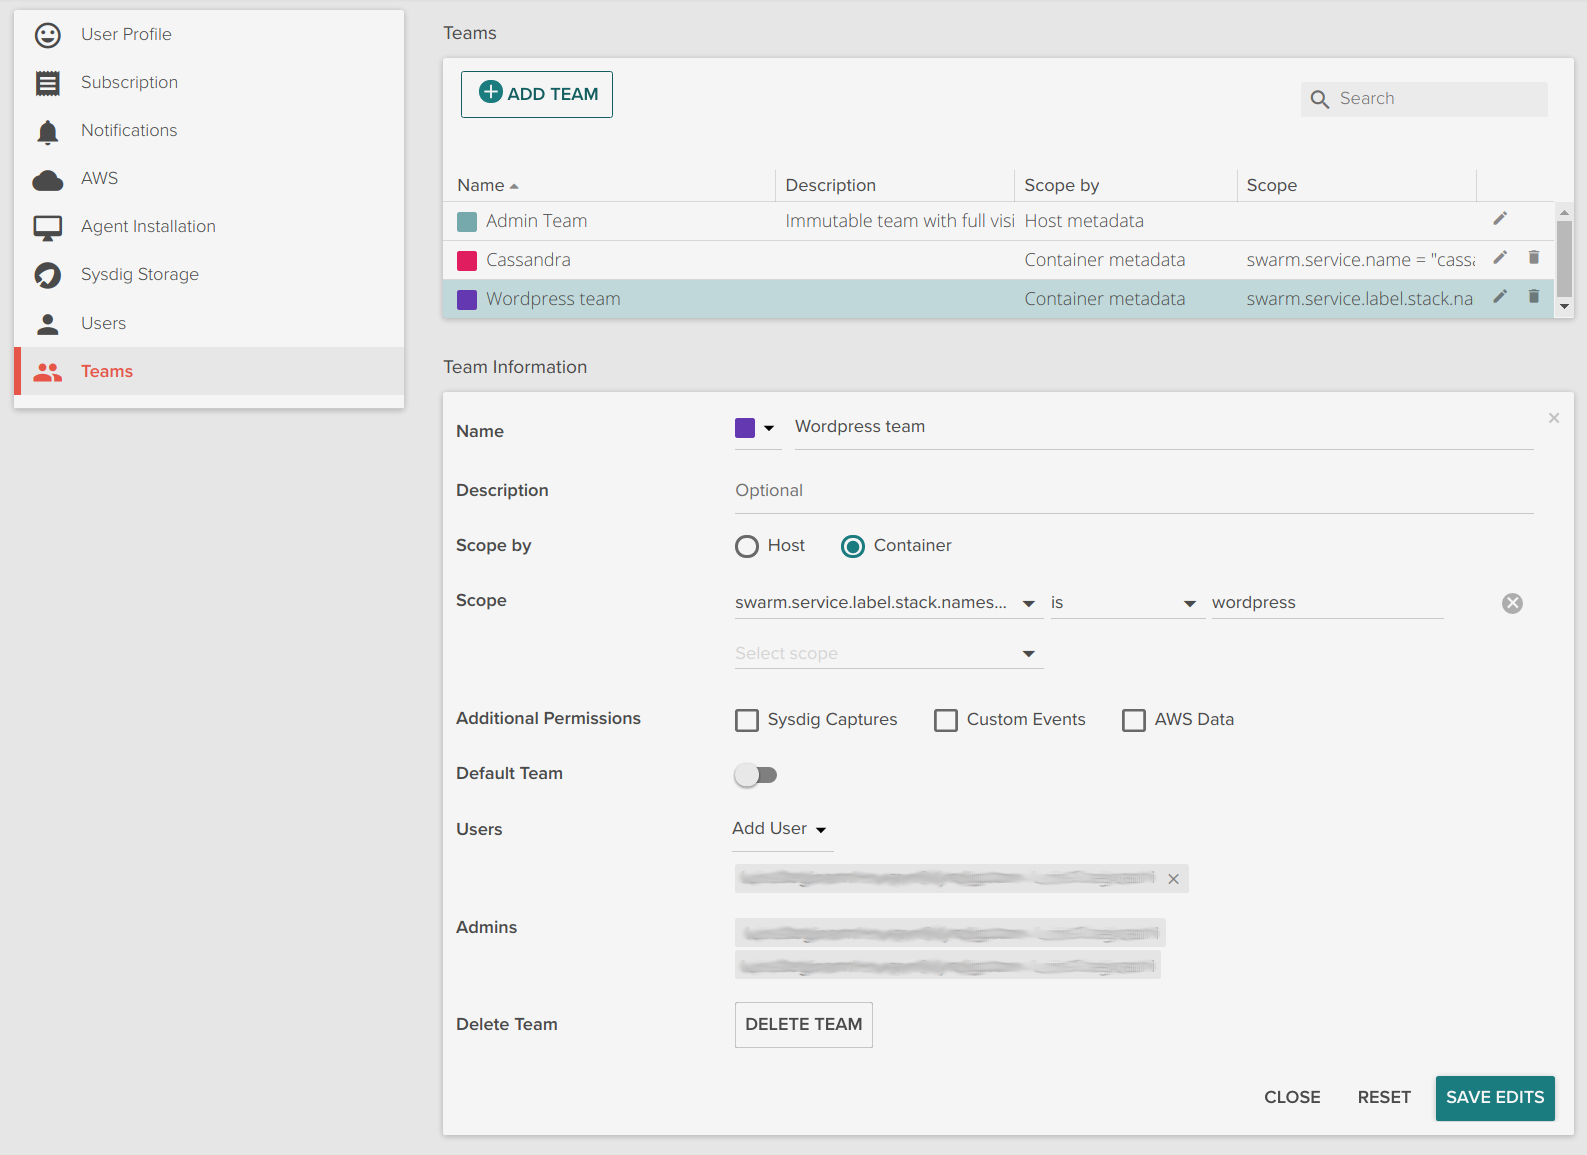The width and height of the screenshot is (1587, 1155).
Task: Sort teams by Name arrow
Action: click(x=514, y=187)
